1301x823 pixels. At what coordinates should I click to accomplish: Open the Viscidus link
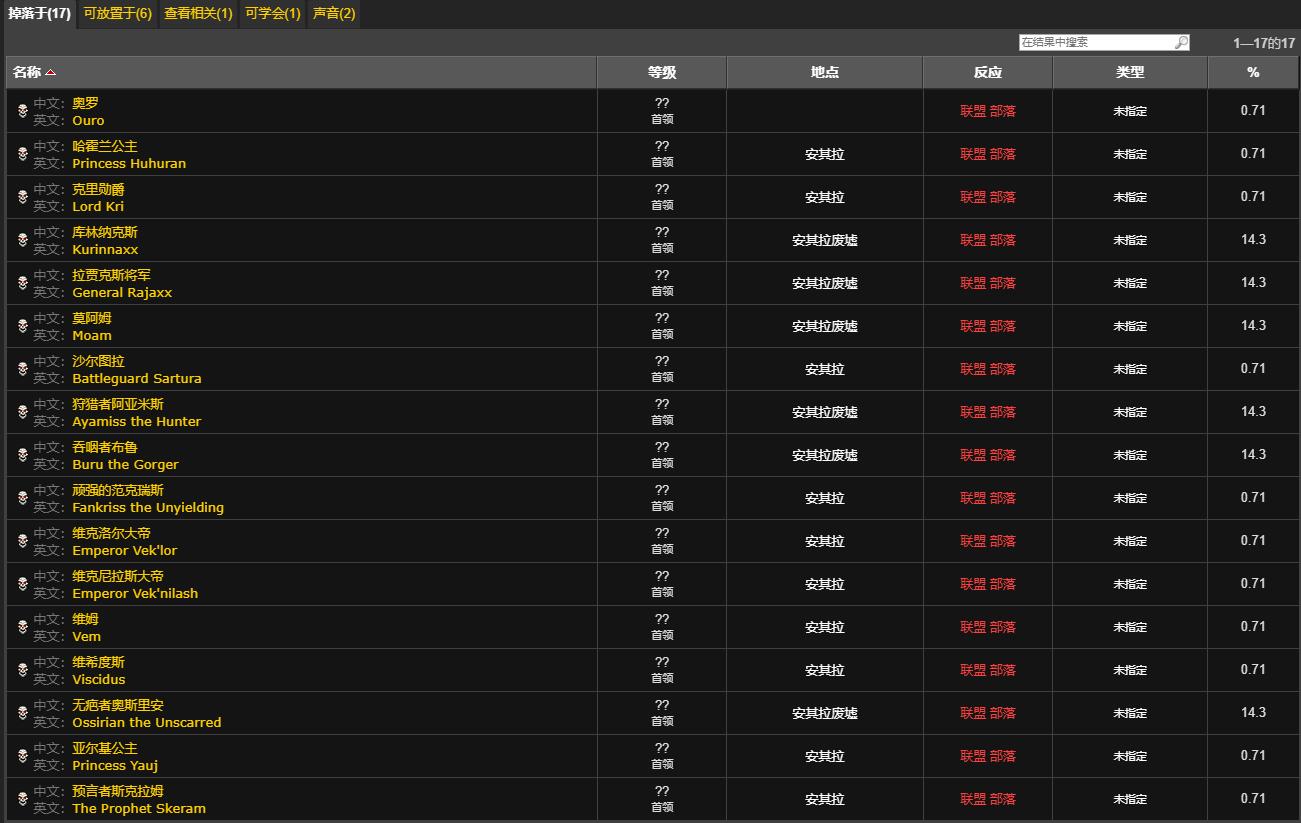click(x=99, y=679)
